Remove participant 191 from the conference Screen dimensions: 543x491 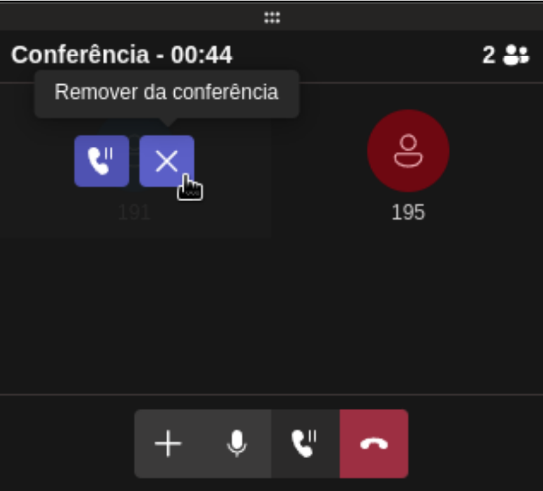pyautogui.click(x=167, y=161)
